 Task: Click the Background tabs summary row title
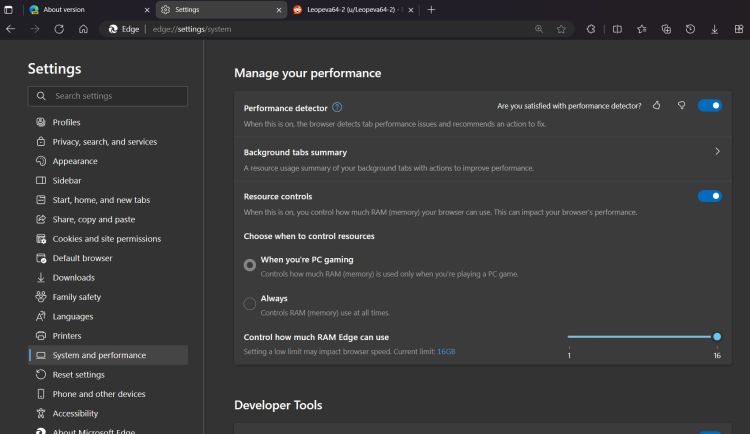point(295,152)
